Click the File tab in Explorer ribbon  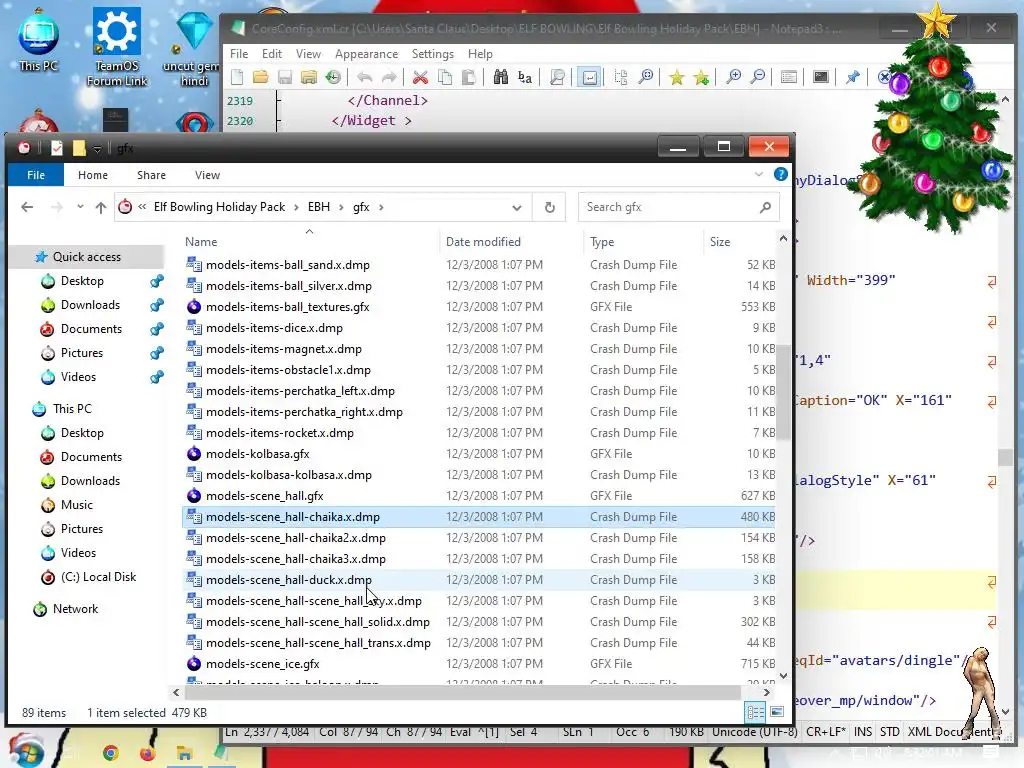[x=36, y=175]
